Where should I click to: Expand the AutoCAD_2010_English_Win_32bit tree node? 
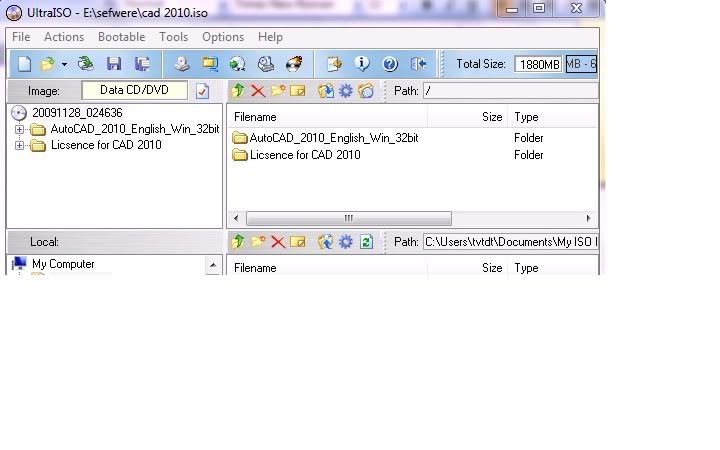click(x=20, y=129)
